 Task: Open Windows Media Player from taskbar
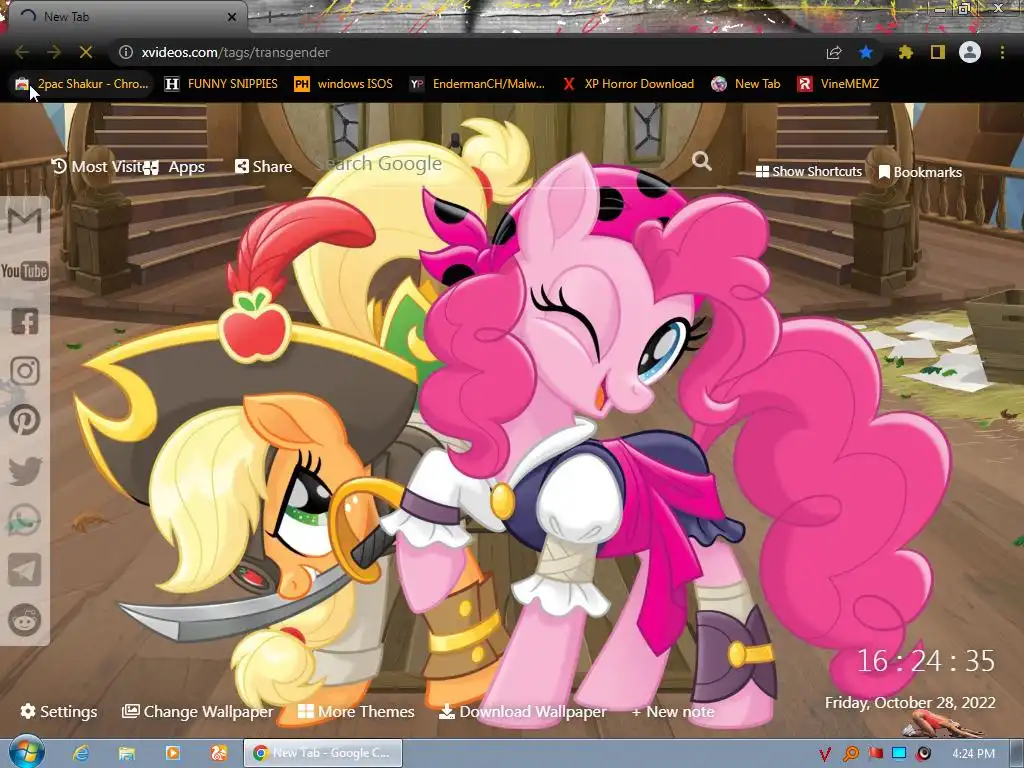[172, 753]
